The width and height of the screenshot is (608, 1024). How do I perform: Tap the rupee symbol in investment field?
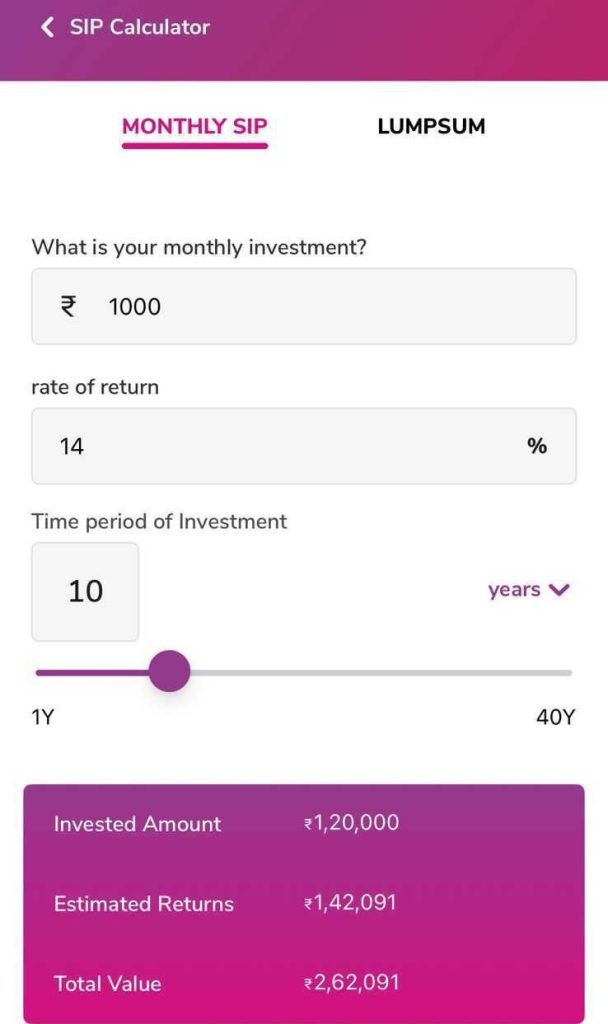[68, 306]
